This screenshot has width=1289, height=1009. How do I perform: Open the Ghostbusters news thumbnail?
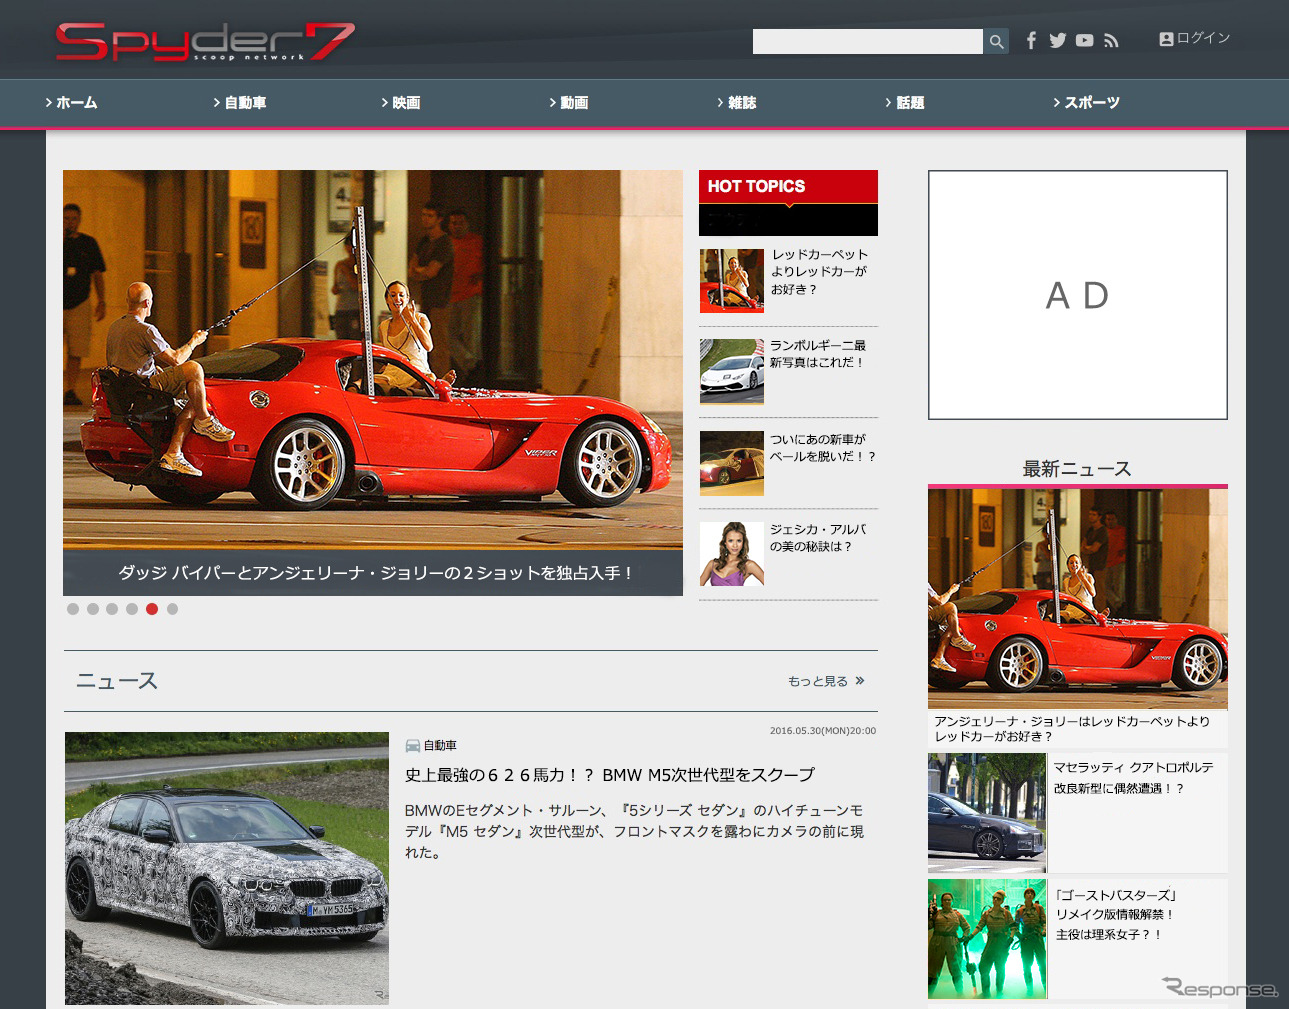987,938
